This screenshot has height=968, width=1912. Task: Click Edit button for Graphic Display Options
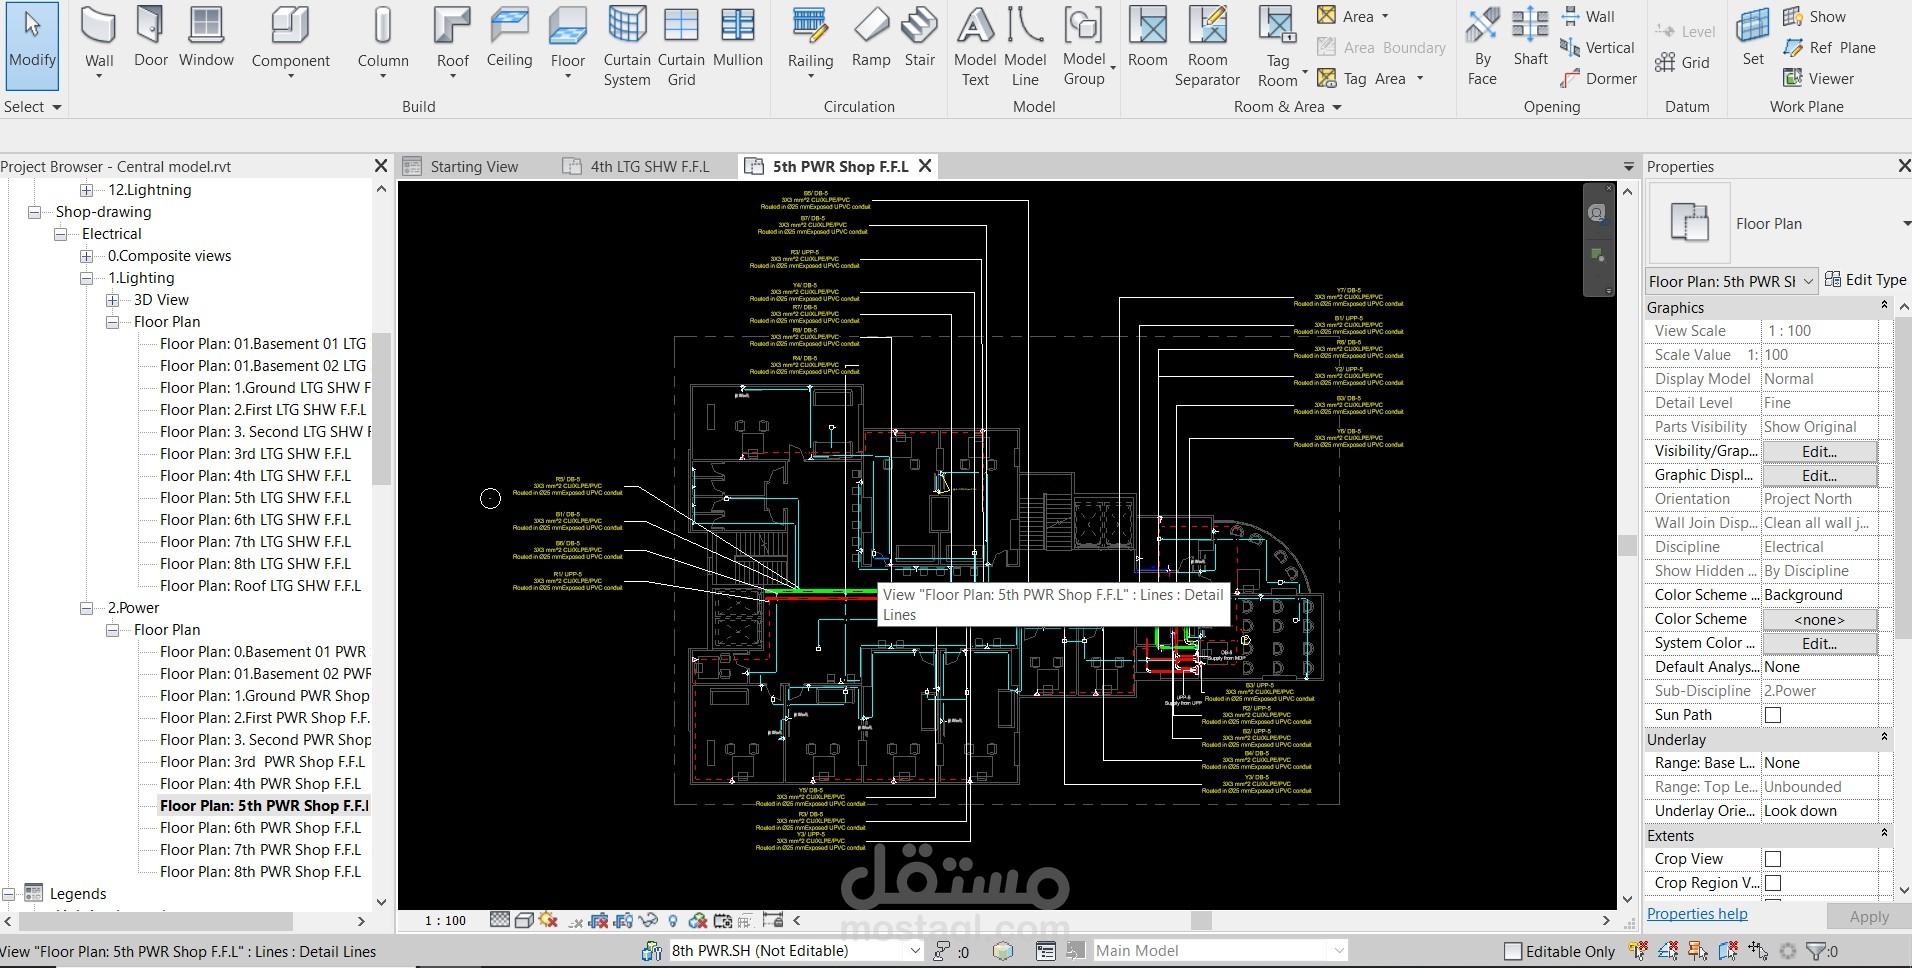[1819, 476]
